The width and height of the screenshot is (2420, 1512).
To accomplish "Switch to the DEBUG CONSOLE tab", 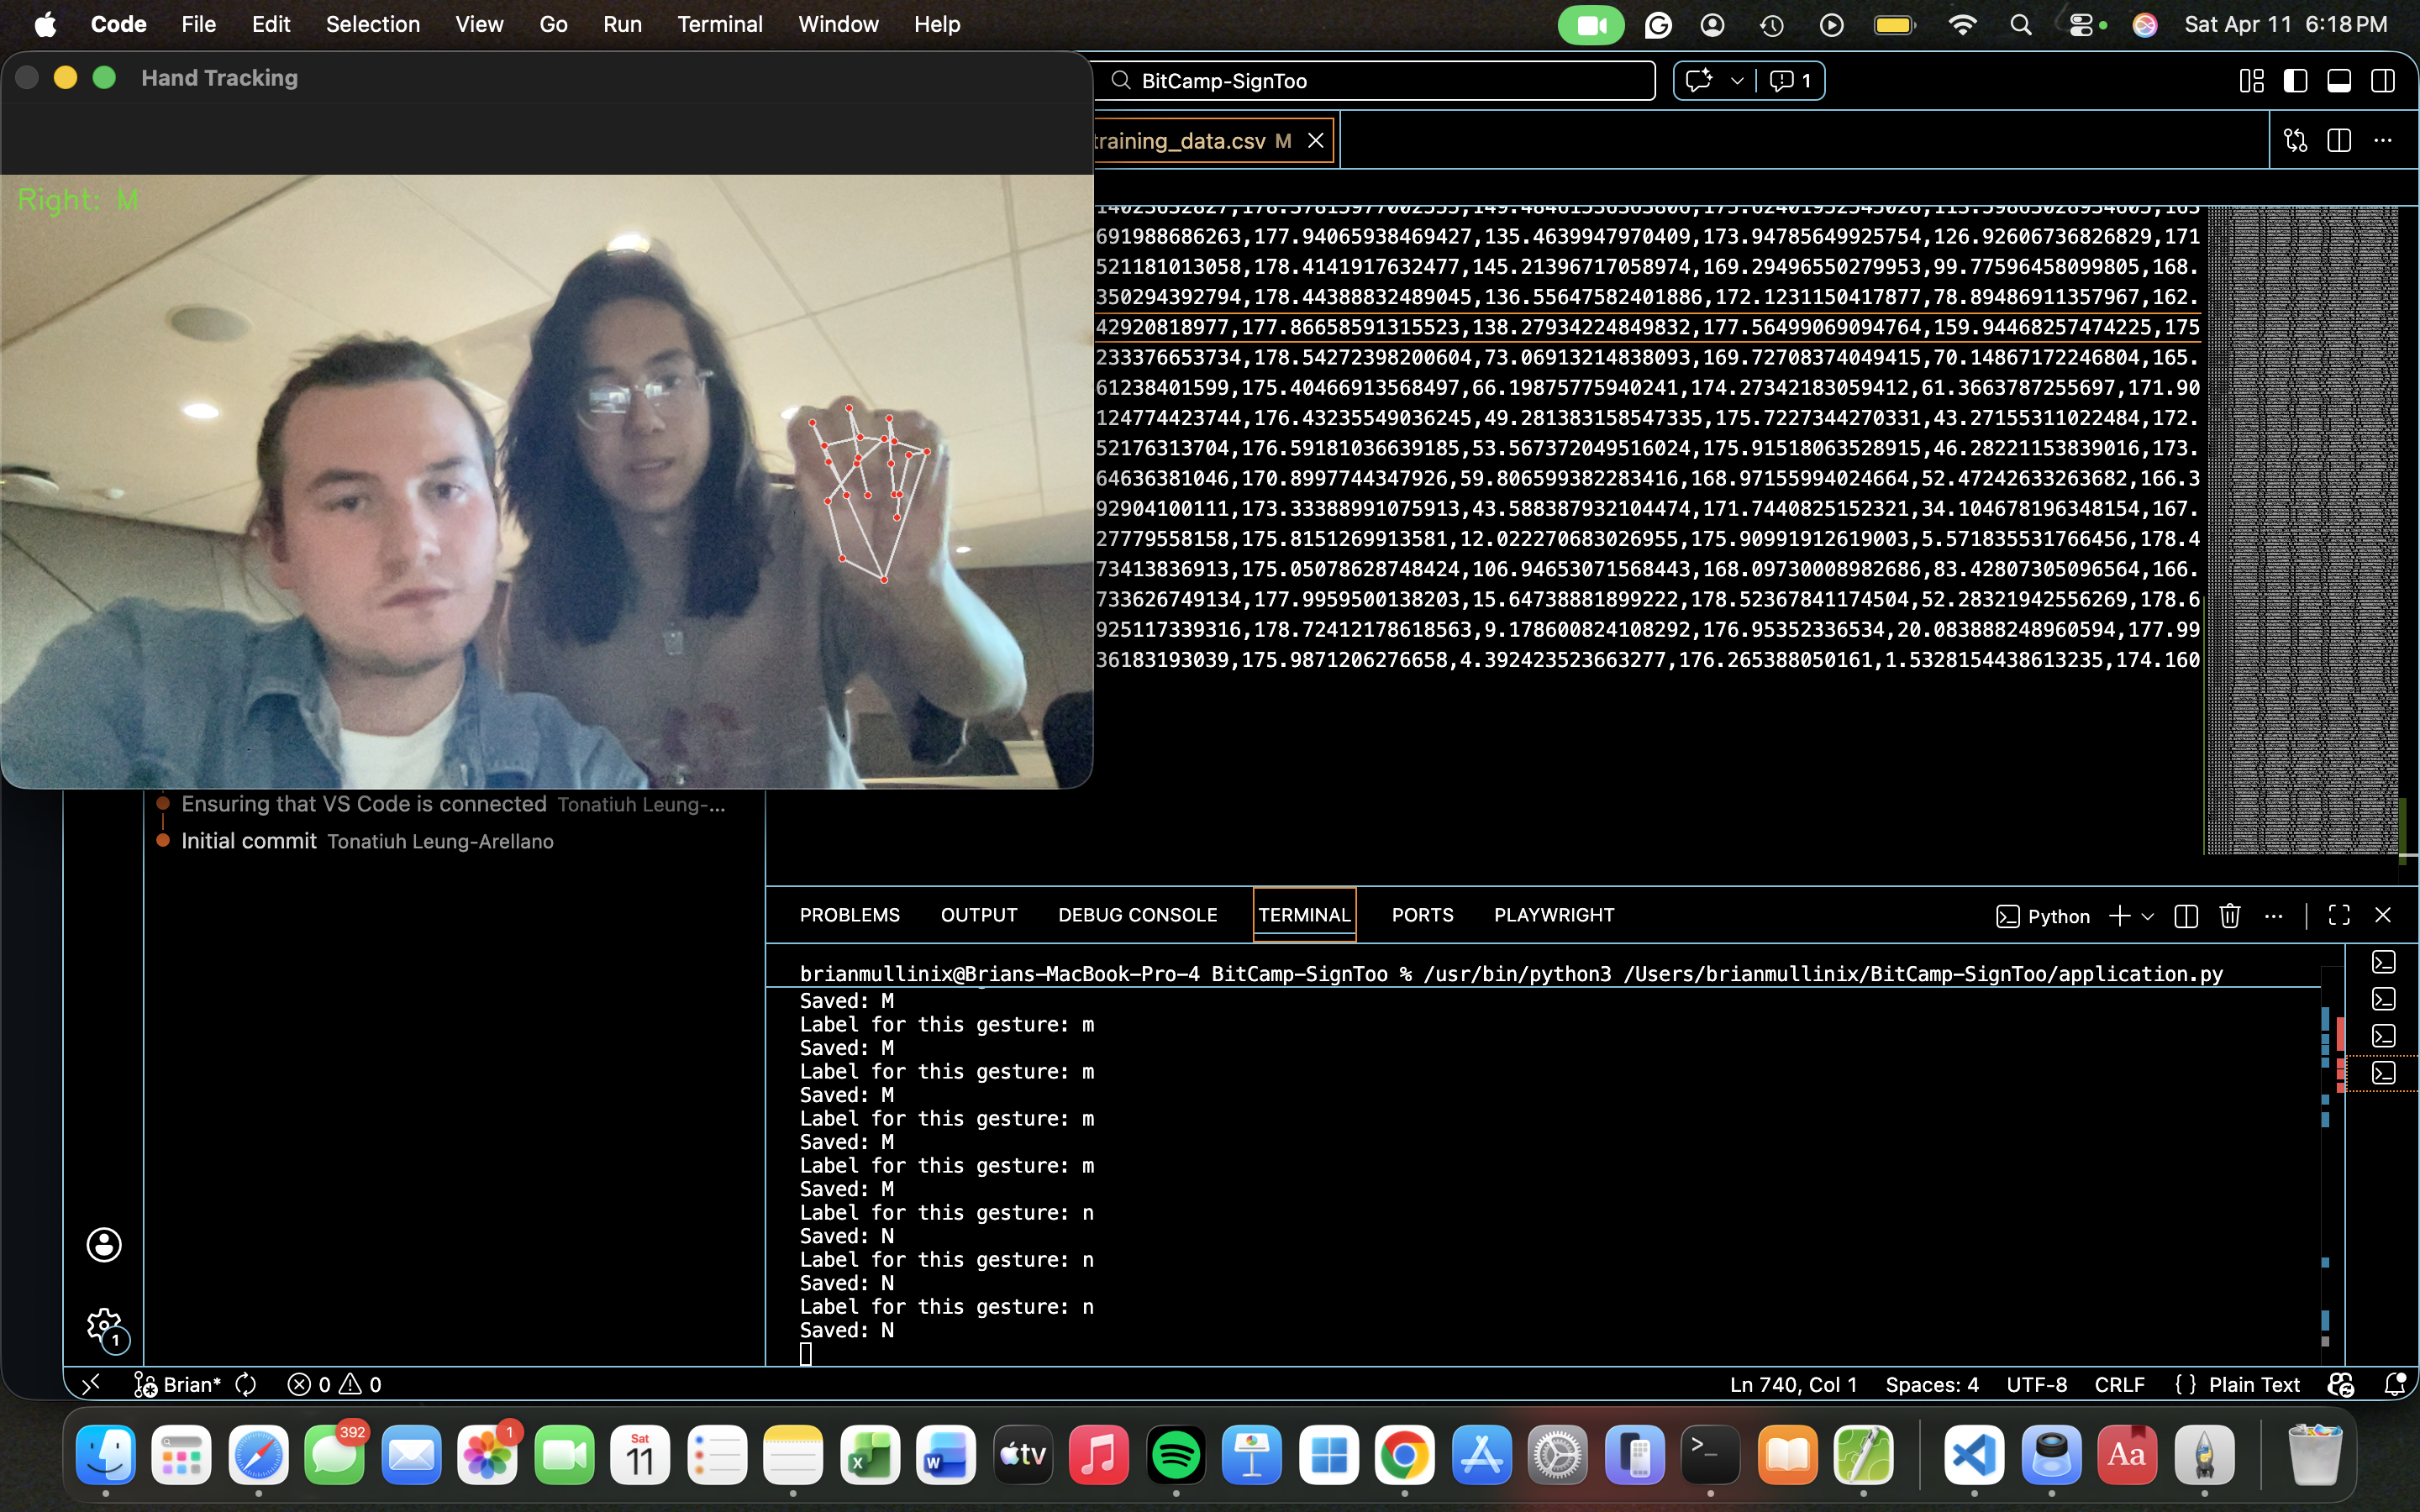I will tap(1137, 915).
